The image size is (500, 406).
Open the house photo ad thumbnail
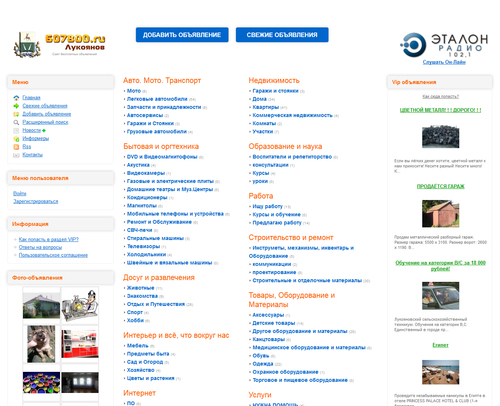tap(41, 305)
